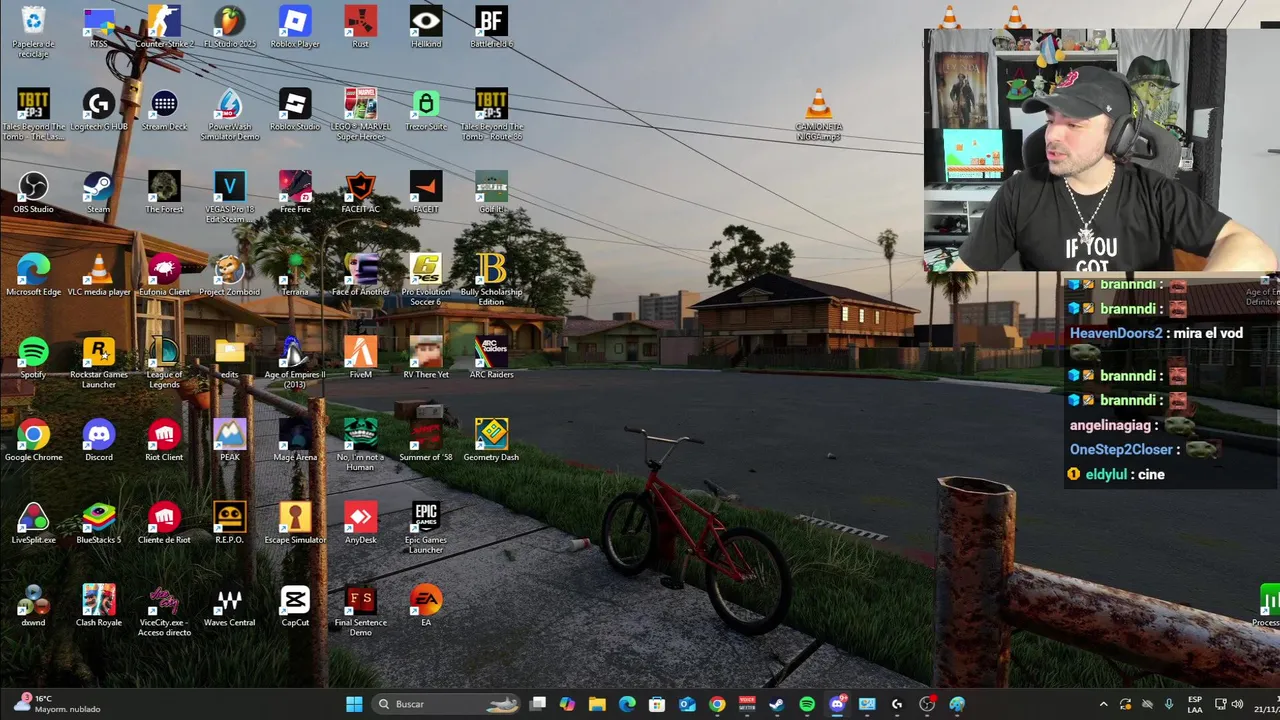The image size is (1280, 720).
Task: Launch CapCut from the desktop
Action: click(x=295, y=607)
